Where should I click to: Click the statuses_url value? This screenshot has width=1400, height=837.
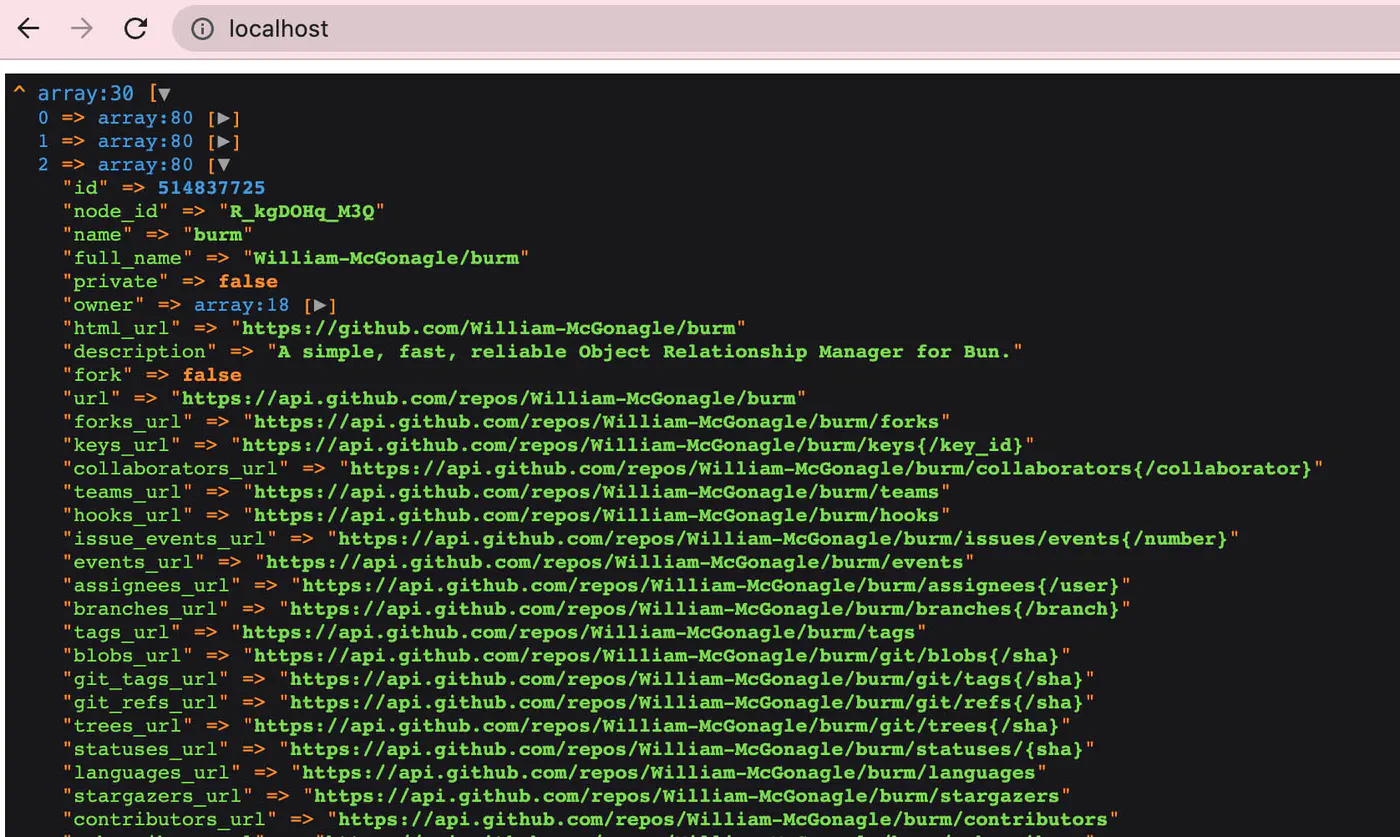(x=687, y=749)
